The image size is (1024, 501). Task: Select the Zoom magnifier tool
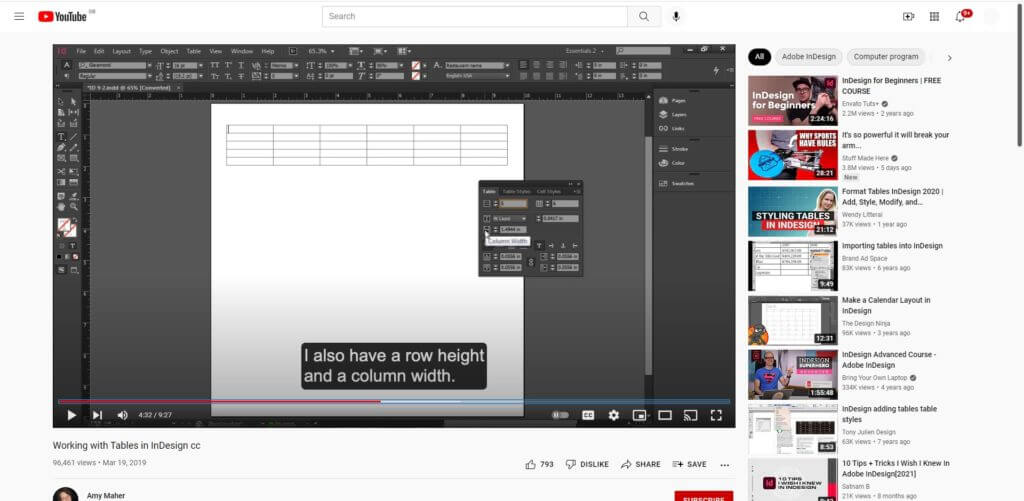click(x=73, y=206)
